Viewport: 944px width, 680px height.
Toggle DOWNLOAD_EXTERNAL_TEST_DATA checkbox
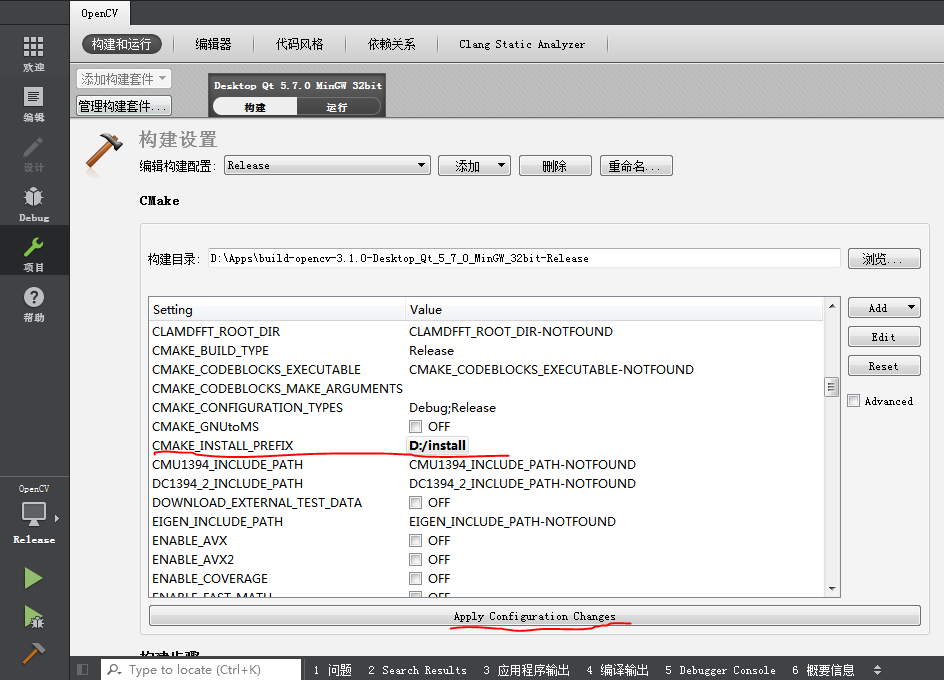coord(415,502)
